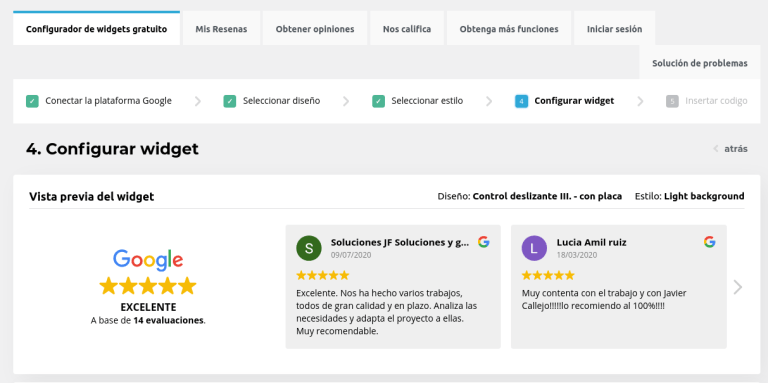Open the Obtener opiniones tab
This screenshot has width=768, height=383.
315,29
